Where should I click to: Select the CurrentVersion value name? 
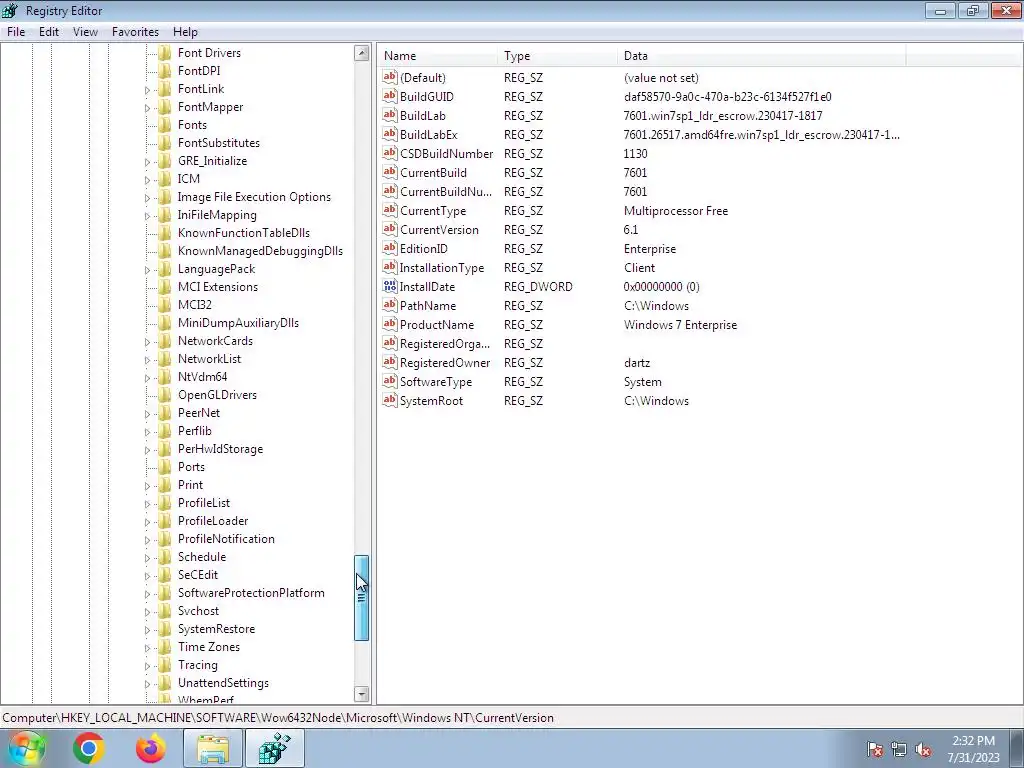tap(439, 229)
